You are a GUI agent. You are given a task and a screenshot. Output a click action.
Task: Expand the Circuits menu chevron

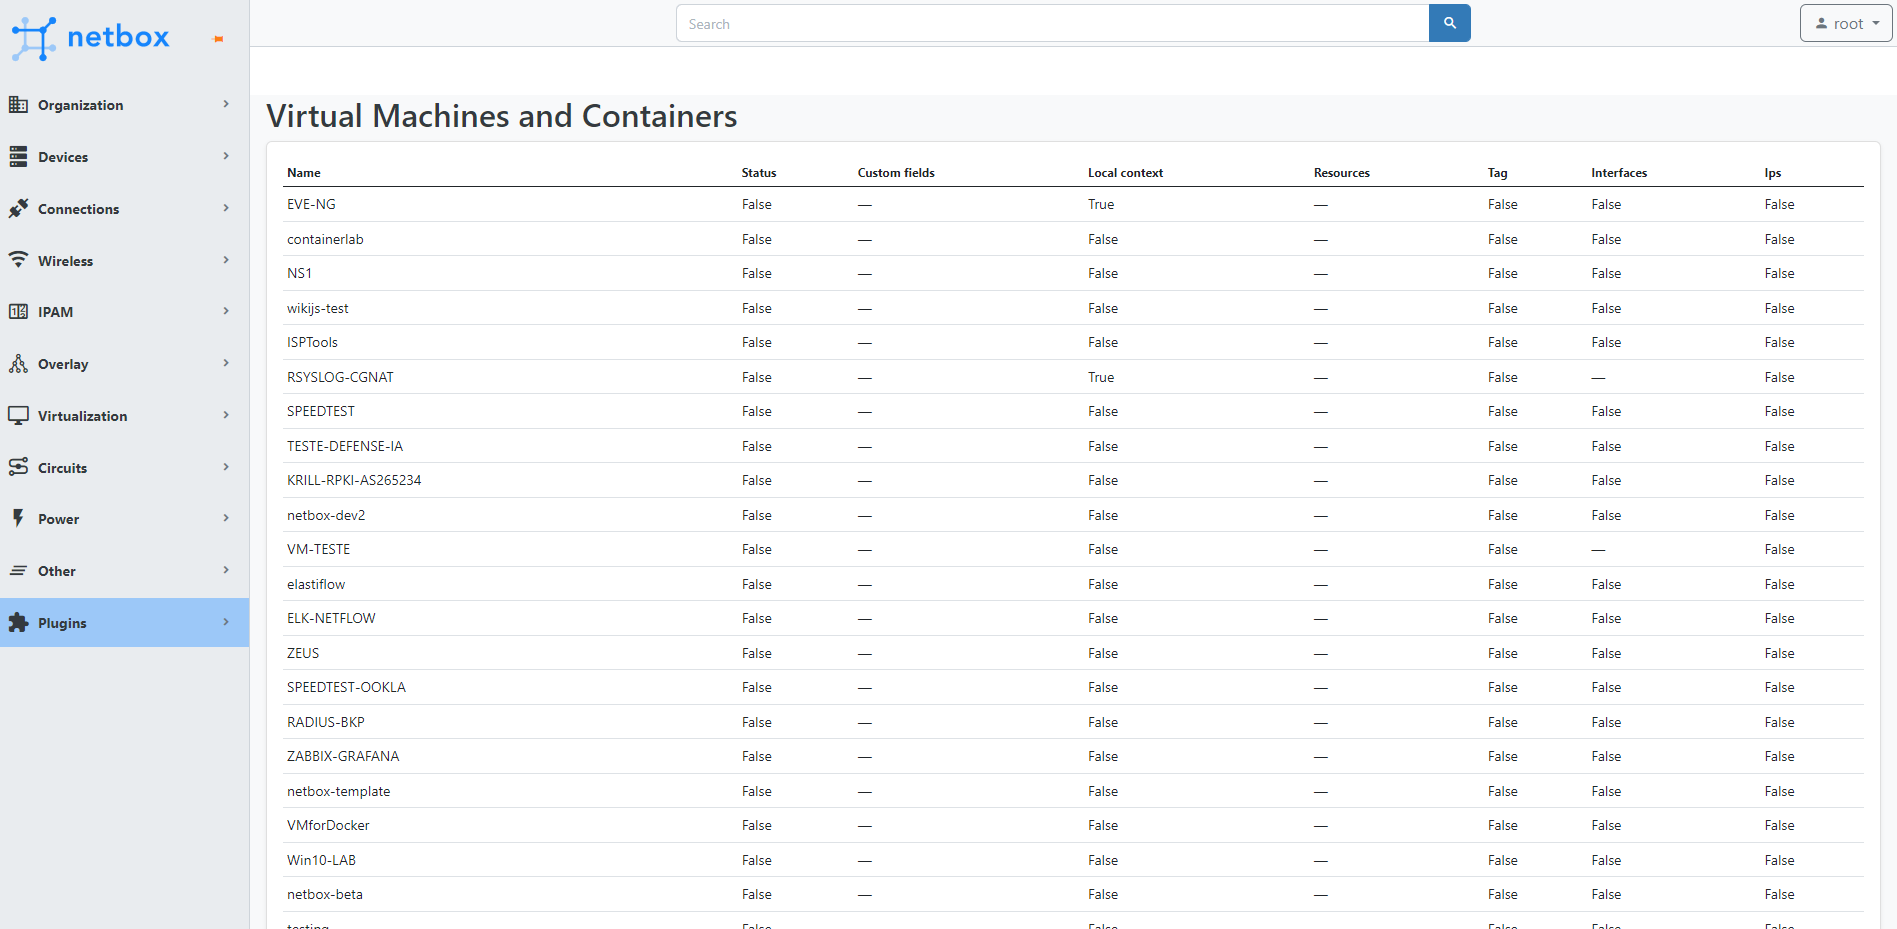coord(226,467)
